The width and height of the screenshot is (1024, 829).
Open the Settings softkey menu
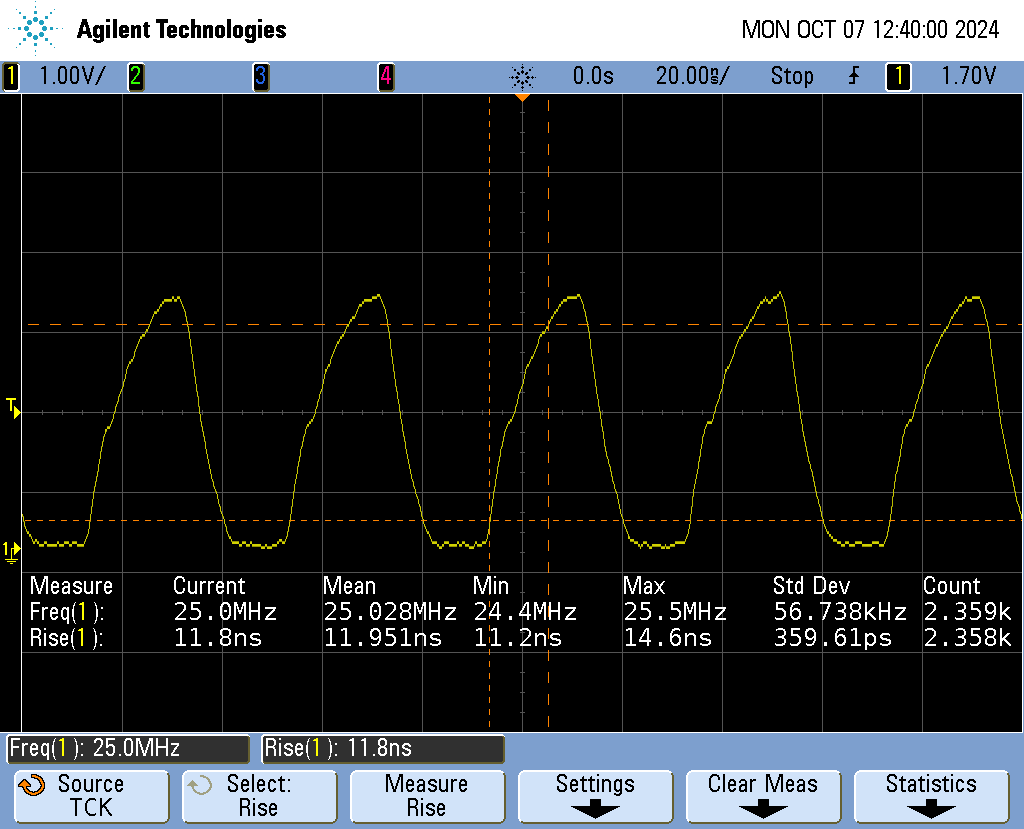(x=595, y=796)
